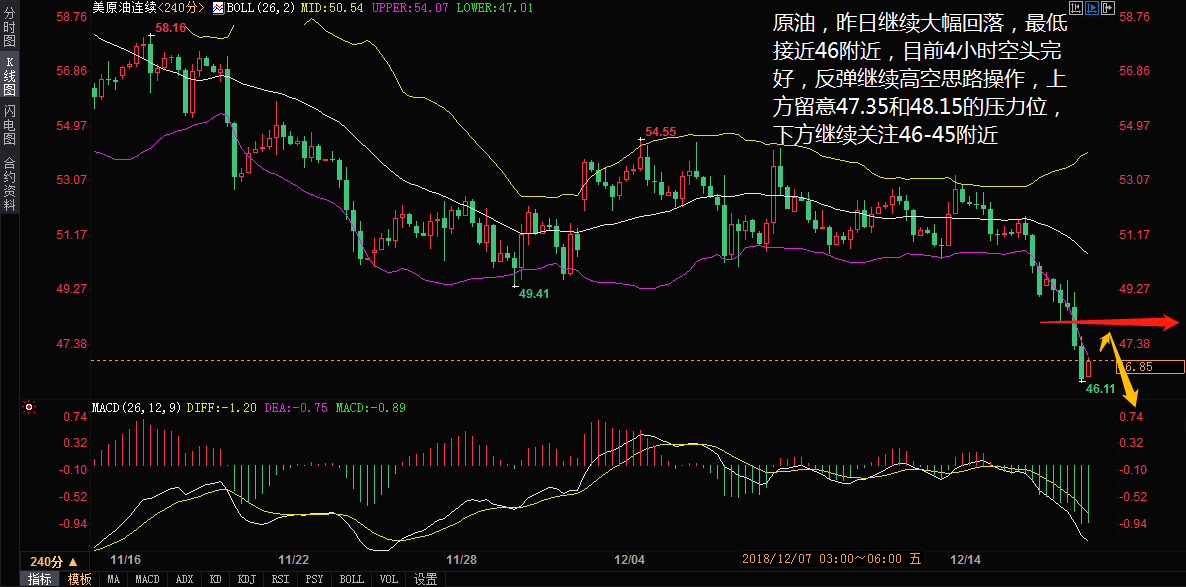Click the <240分> period label in title
This screenshot has height=587, width=1186.
[x=182, y=8]
